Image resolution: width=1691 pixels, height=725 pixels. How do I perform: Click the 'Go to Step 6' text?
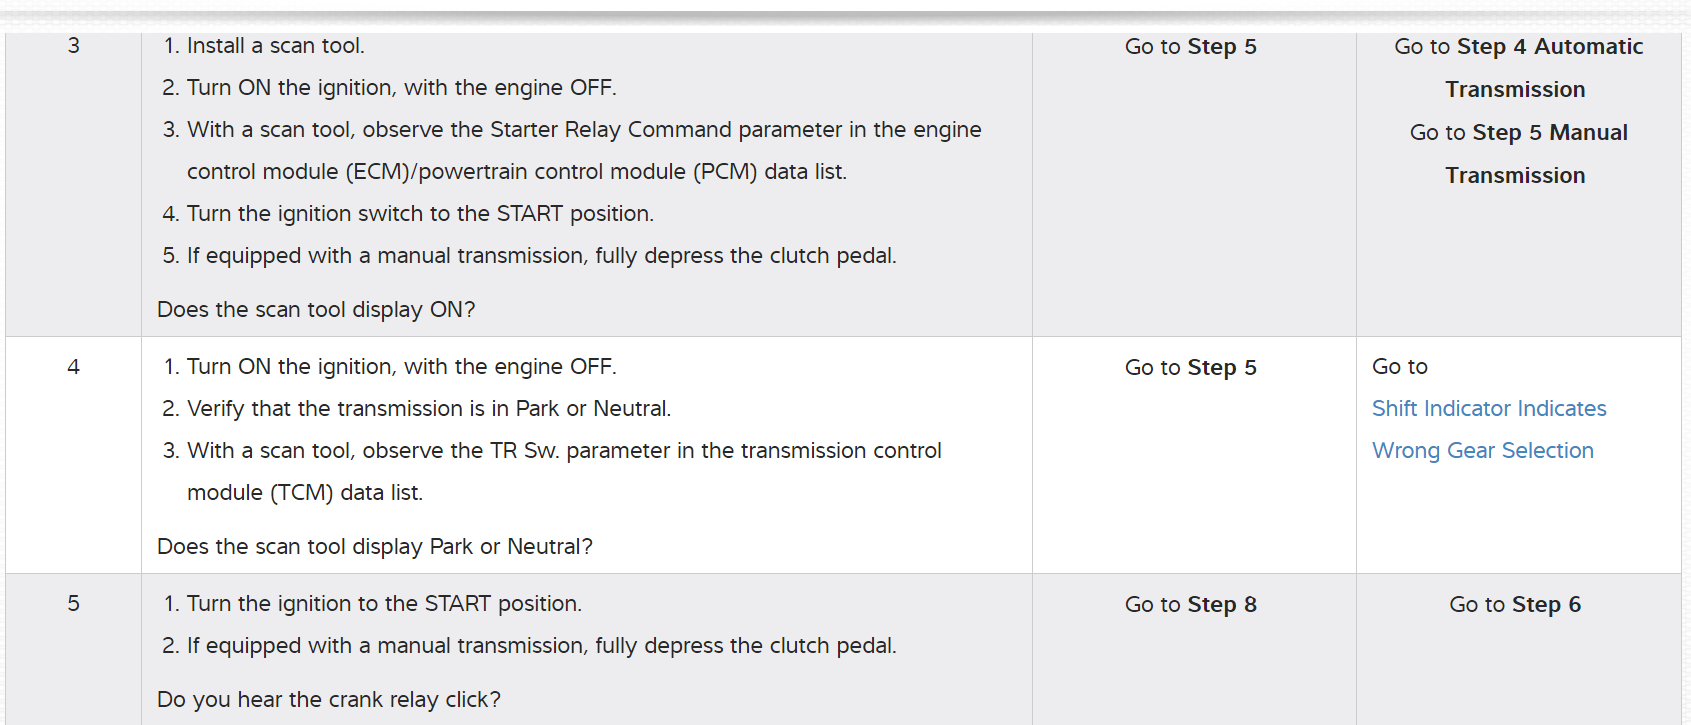click(1514, 605)
